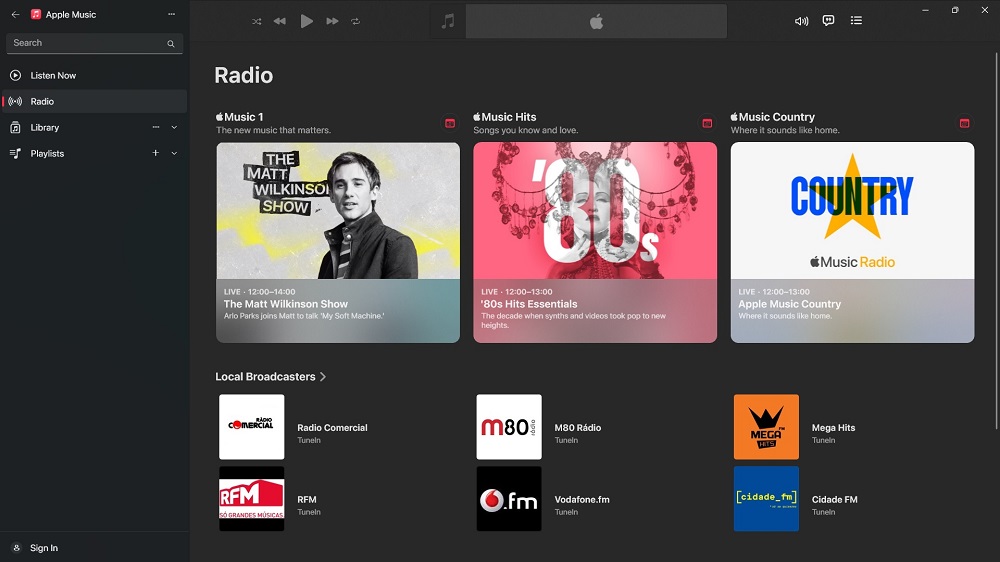The width and height of the screenshot is (1000, 562).
Task: Collapse the Library section chevron
Action: (174, 128)
